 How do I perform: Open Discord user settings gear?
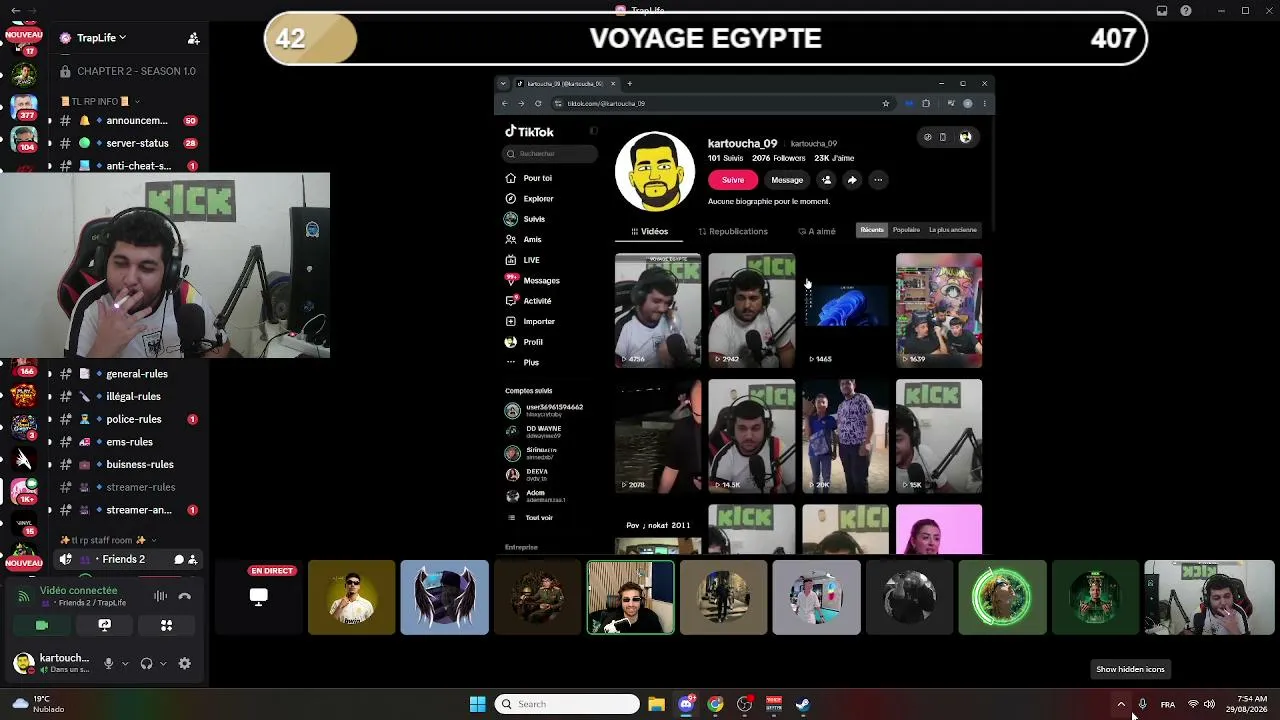[184, 663]
